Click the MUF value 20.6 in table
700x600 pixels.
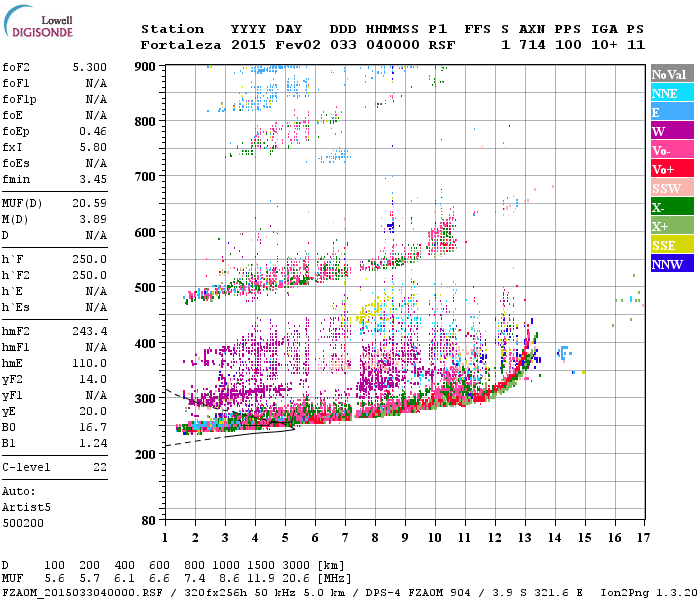[x=296, y=579]
